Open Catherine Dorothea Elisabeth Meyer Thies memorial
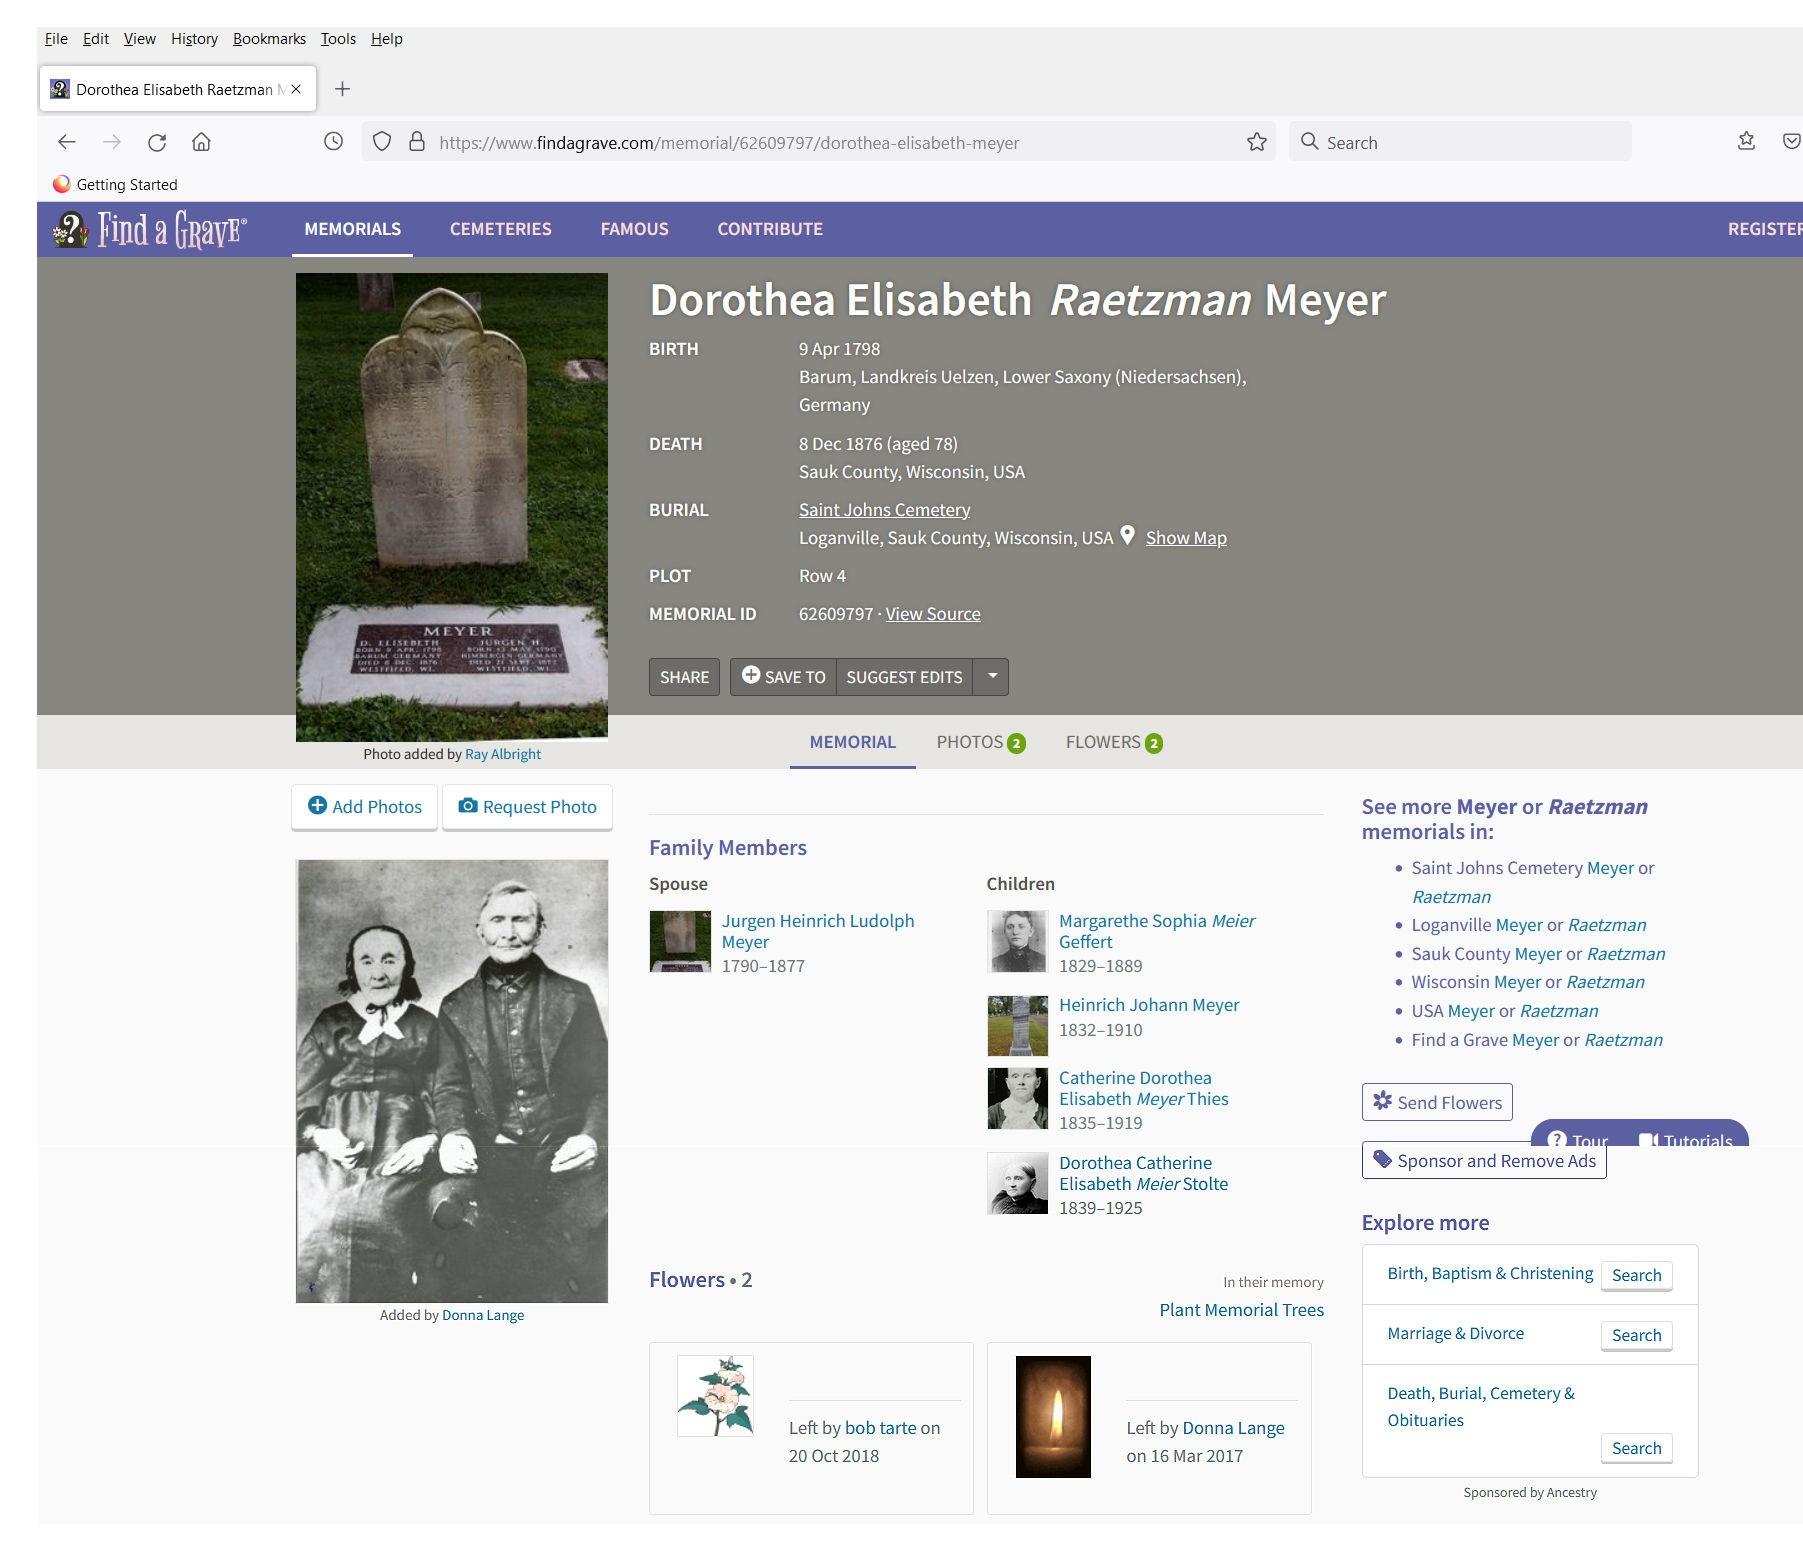Image resolution: width=1803 pixels, height=1553 pixels. click(x=1144, y=1088)
